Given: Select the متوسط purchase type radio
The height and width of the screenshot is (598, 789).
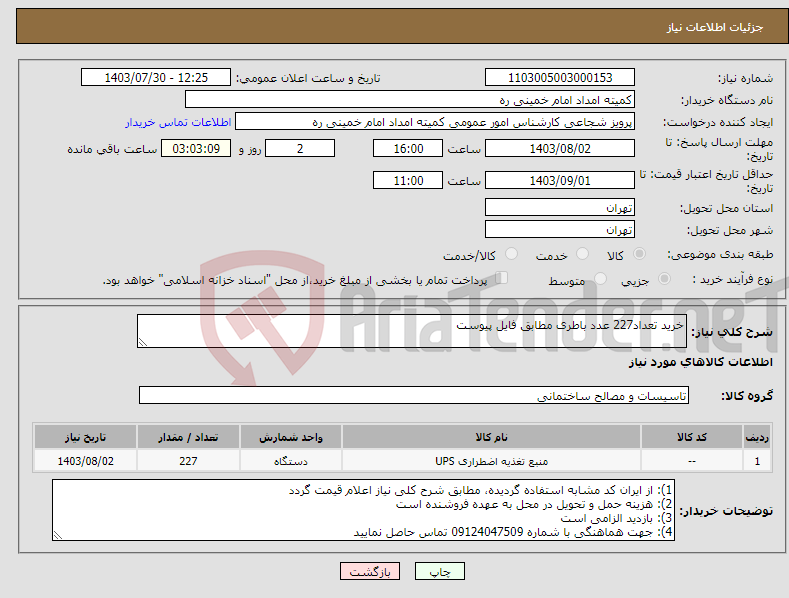Looking at the screenshot, I should [x=600, y=278].
